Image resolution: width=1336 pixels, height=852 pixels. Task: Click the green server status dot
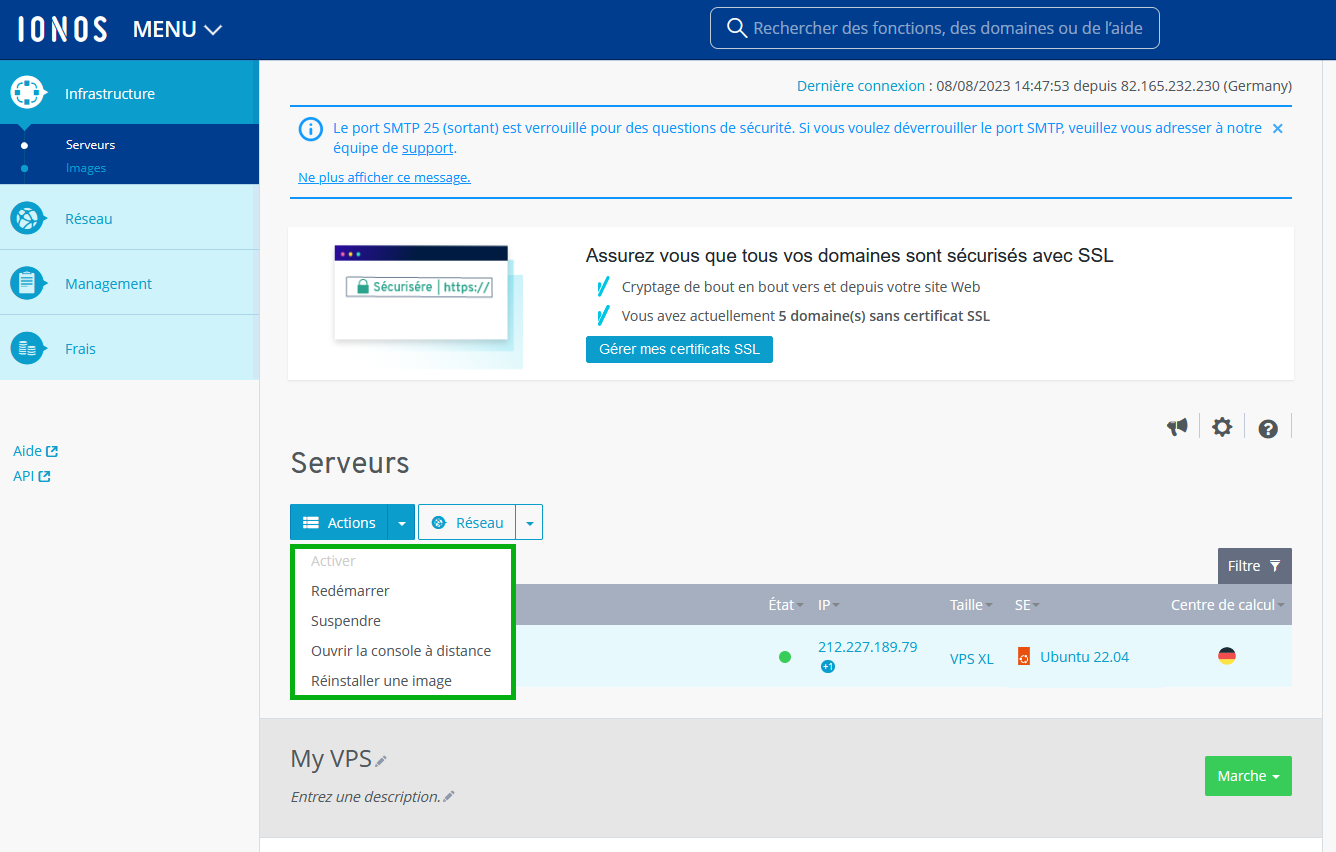[x=785, y=657]
